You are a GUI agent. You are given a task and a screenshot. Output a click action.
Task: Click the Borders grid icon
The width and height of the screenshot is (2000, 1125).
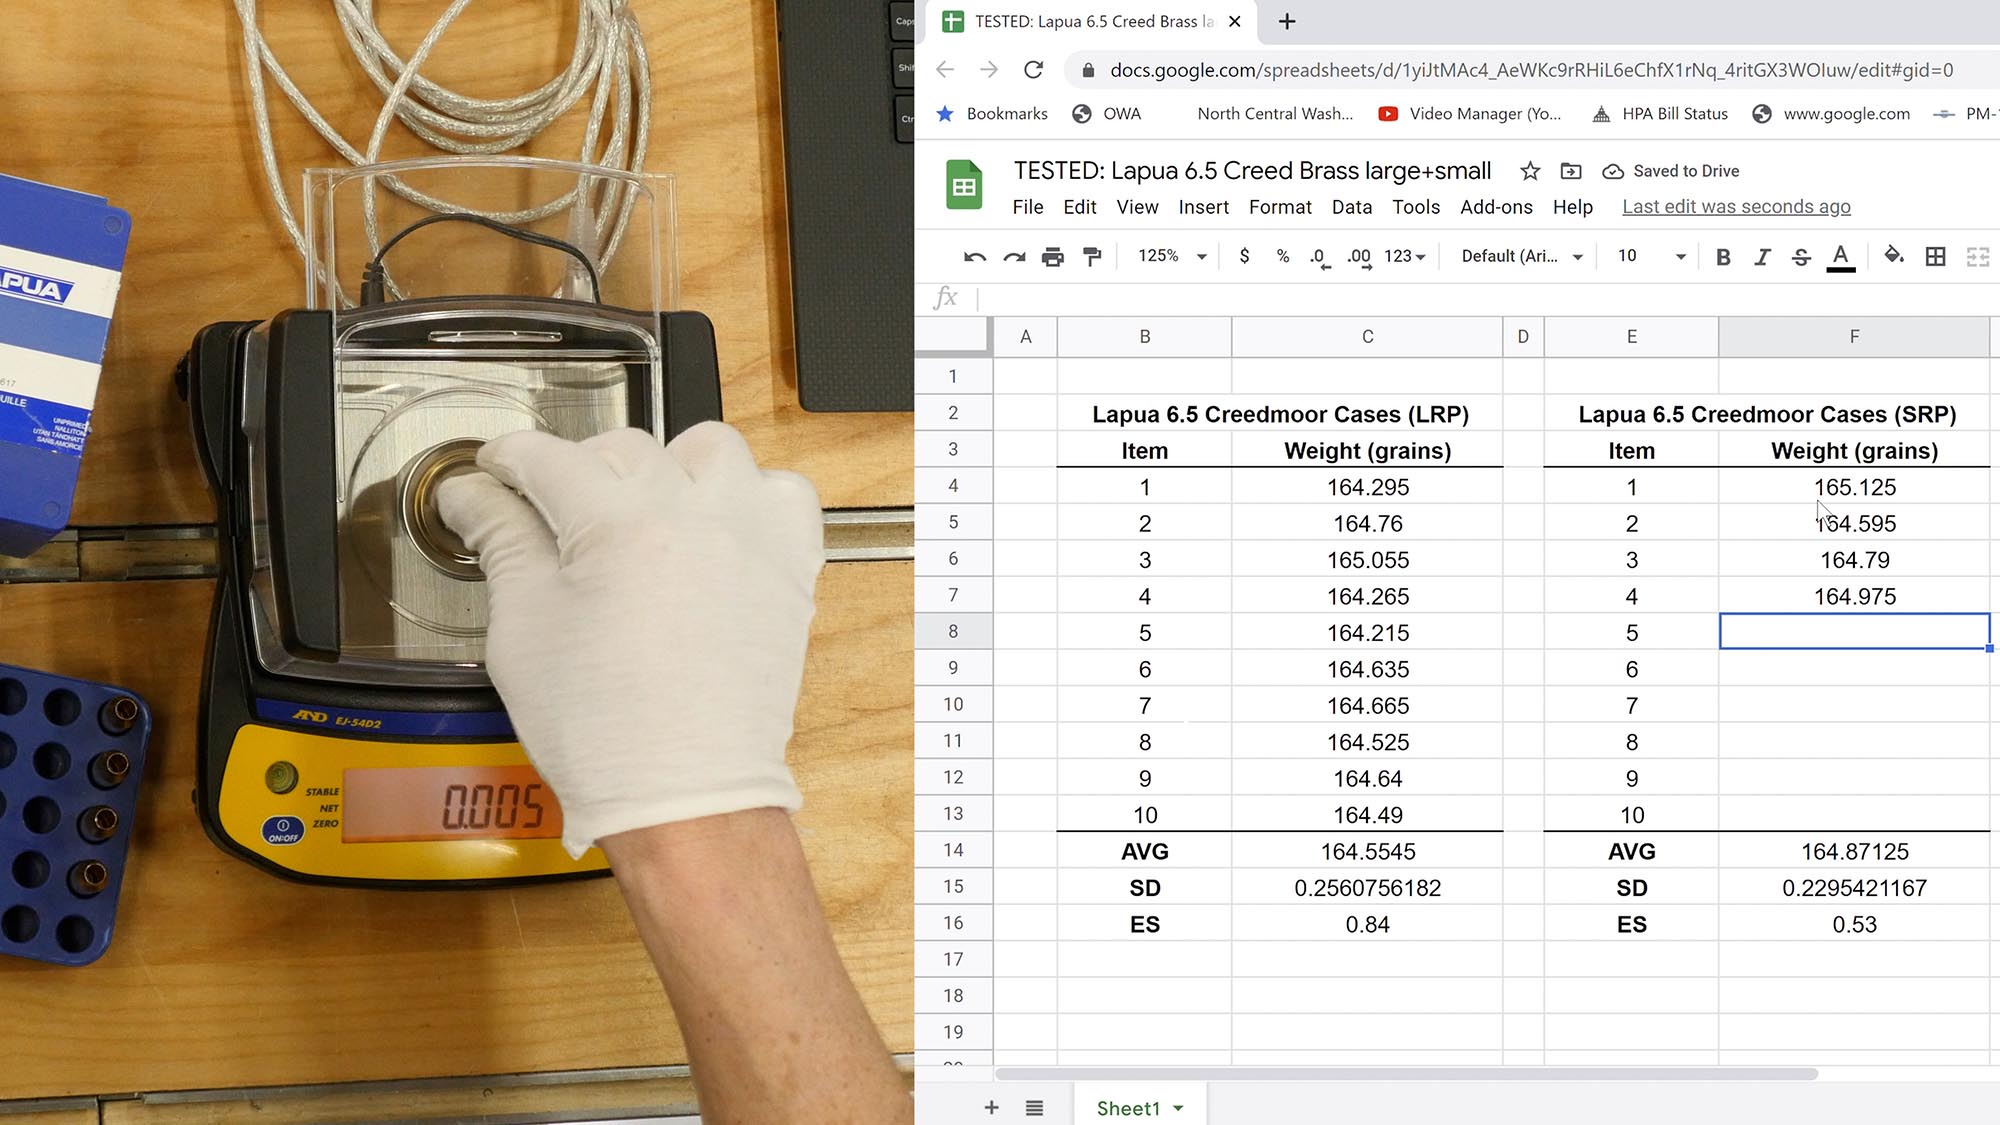(1935, 257)
